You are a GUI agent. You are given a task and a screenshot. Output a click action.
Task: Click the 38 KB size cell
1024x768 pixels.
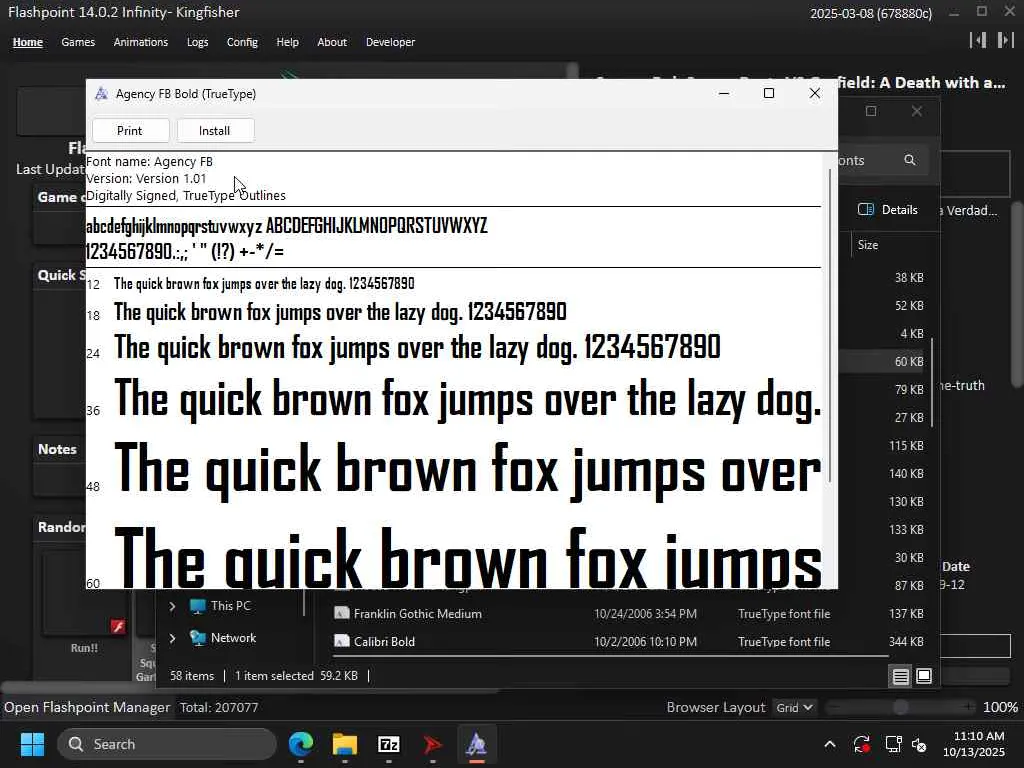click(908, 278)
